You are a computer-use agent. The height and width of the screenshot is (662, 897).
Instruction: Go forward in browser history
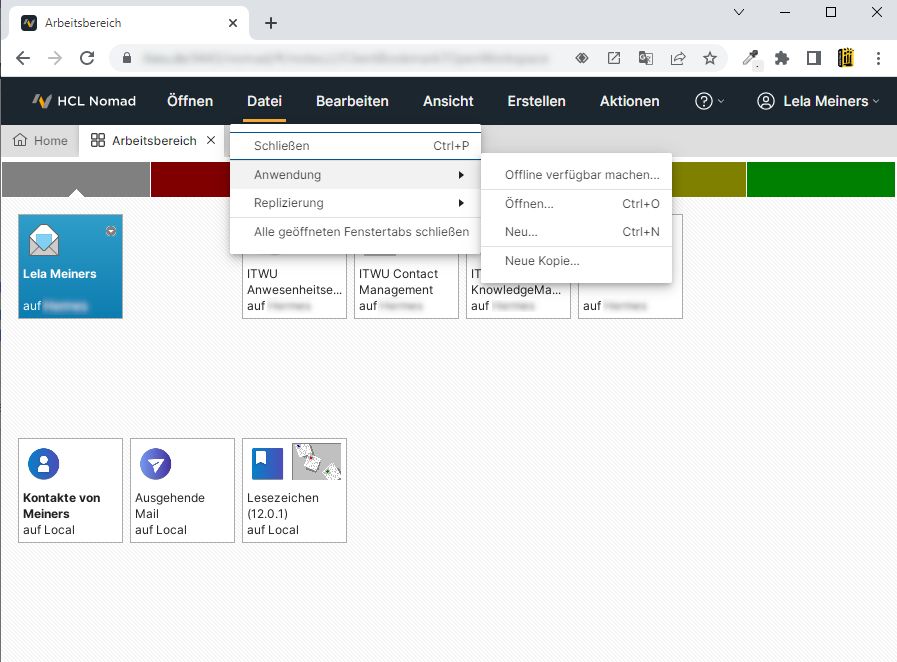pos(55,58)
